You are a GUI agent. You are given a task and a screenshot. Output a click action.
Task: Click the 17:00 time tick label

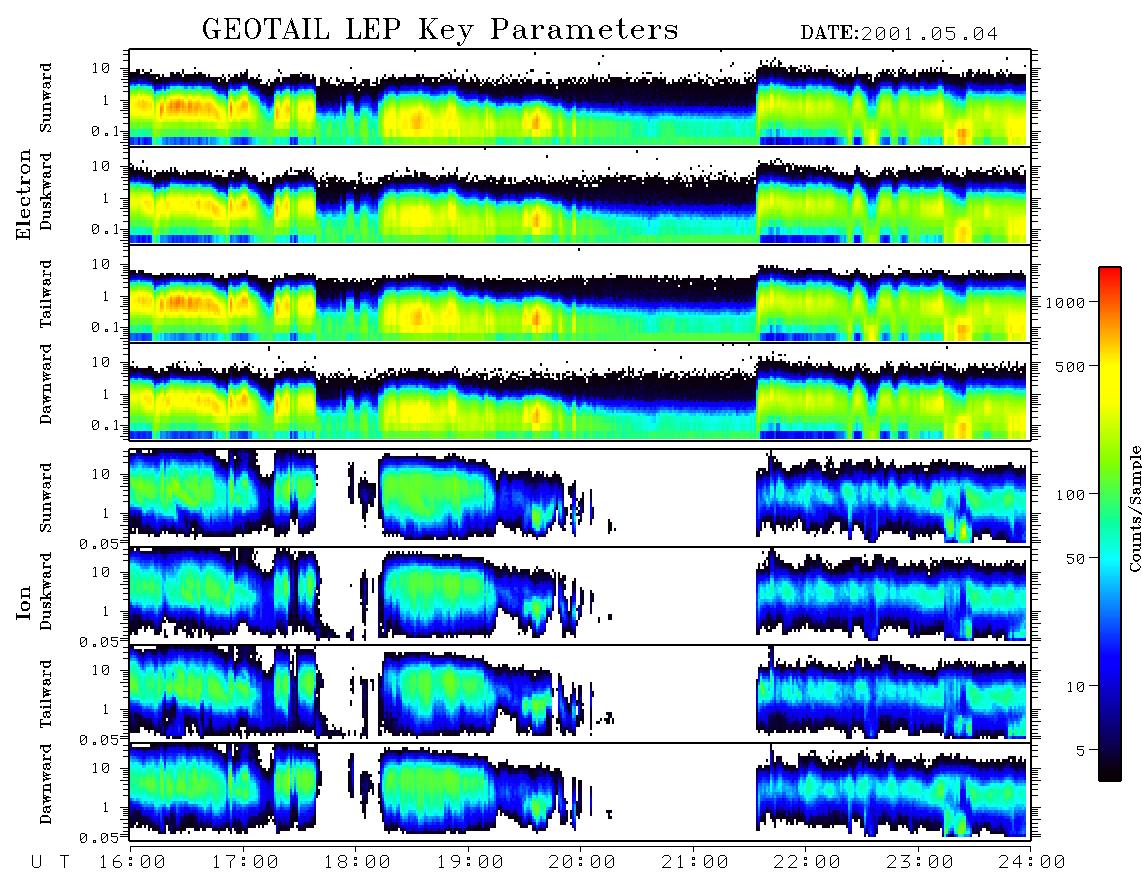[x=245, y=862]
